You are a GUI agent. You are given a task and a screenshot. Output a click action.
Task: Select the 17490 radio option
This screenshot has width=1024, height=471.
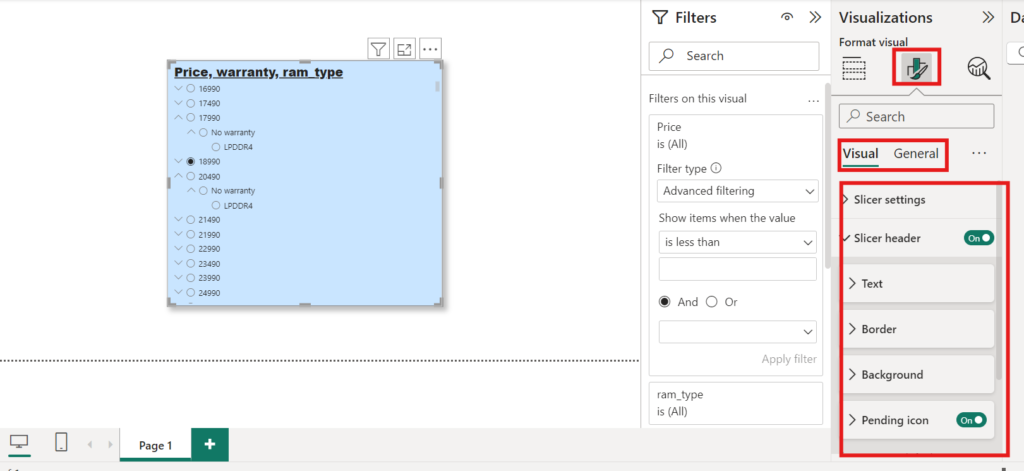(190, 103)
